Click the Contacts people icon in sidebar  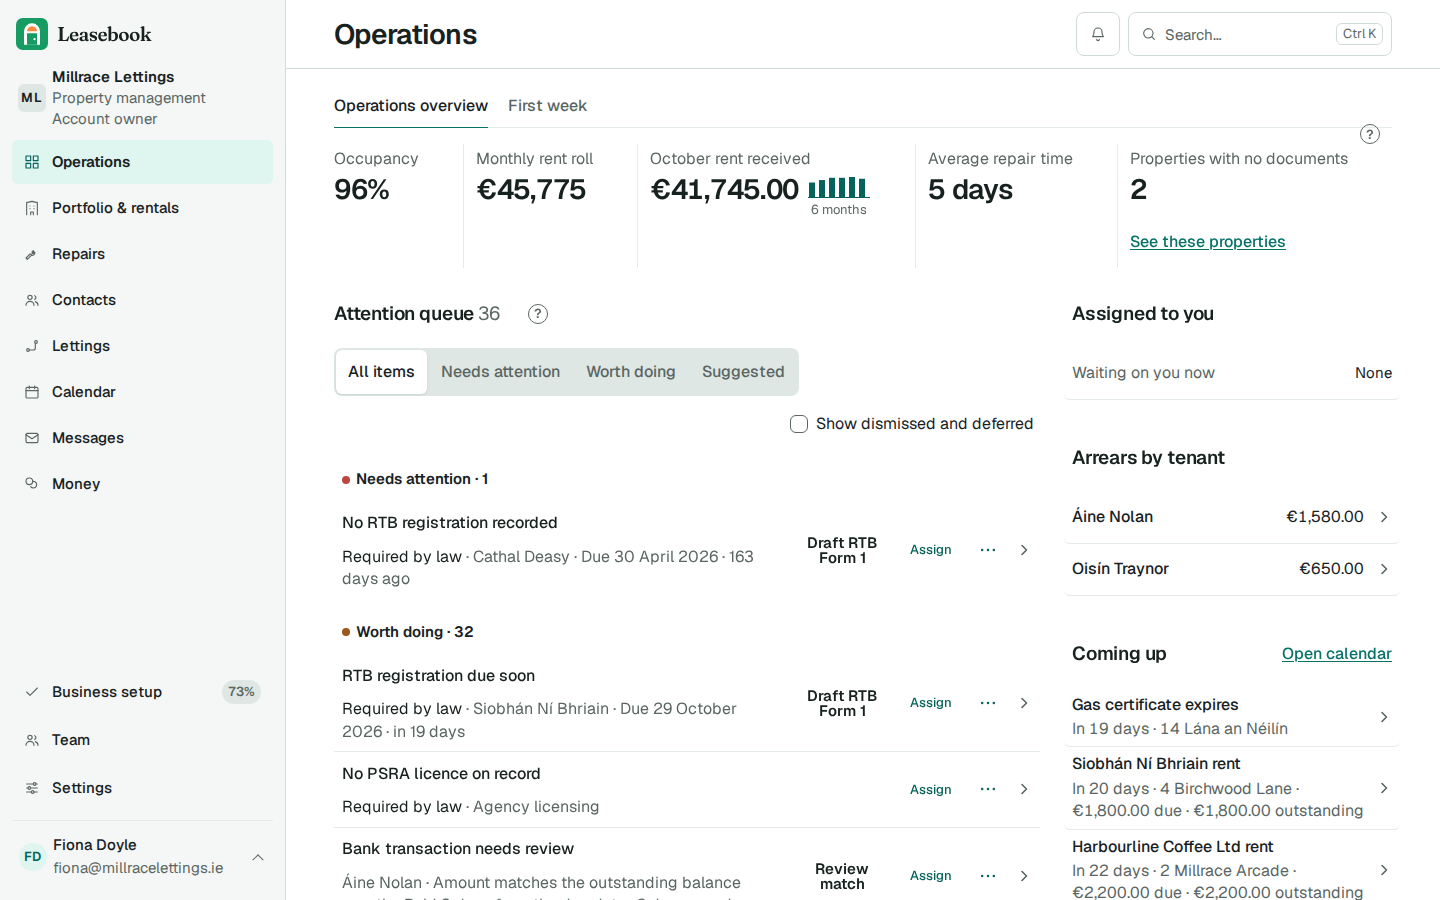pos(32,300)
